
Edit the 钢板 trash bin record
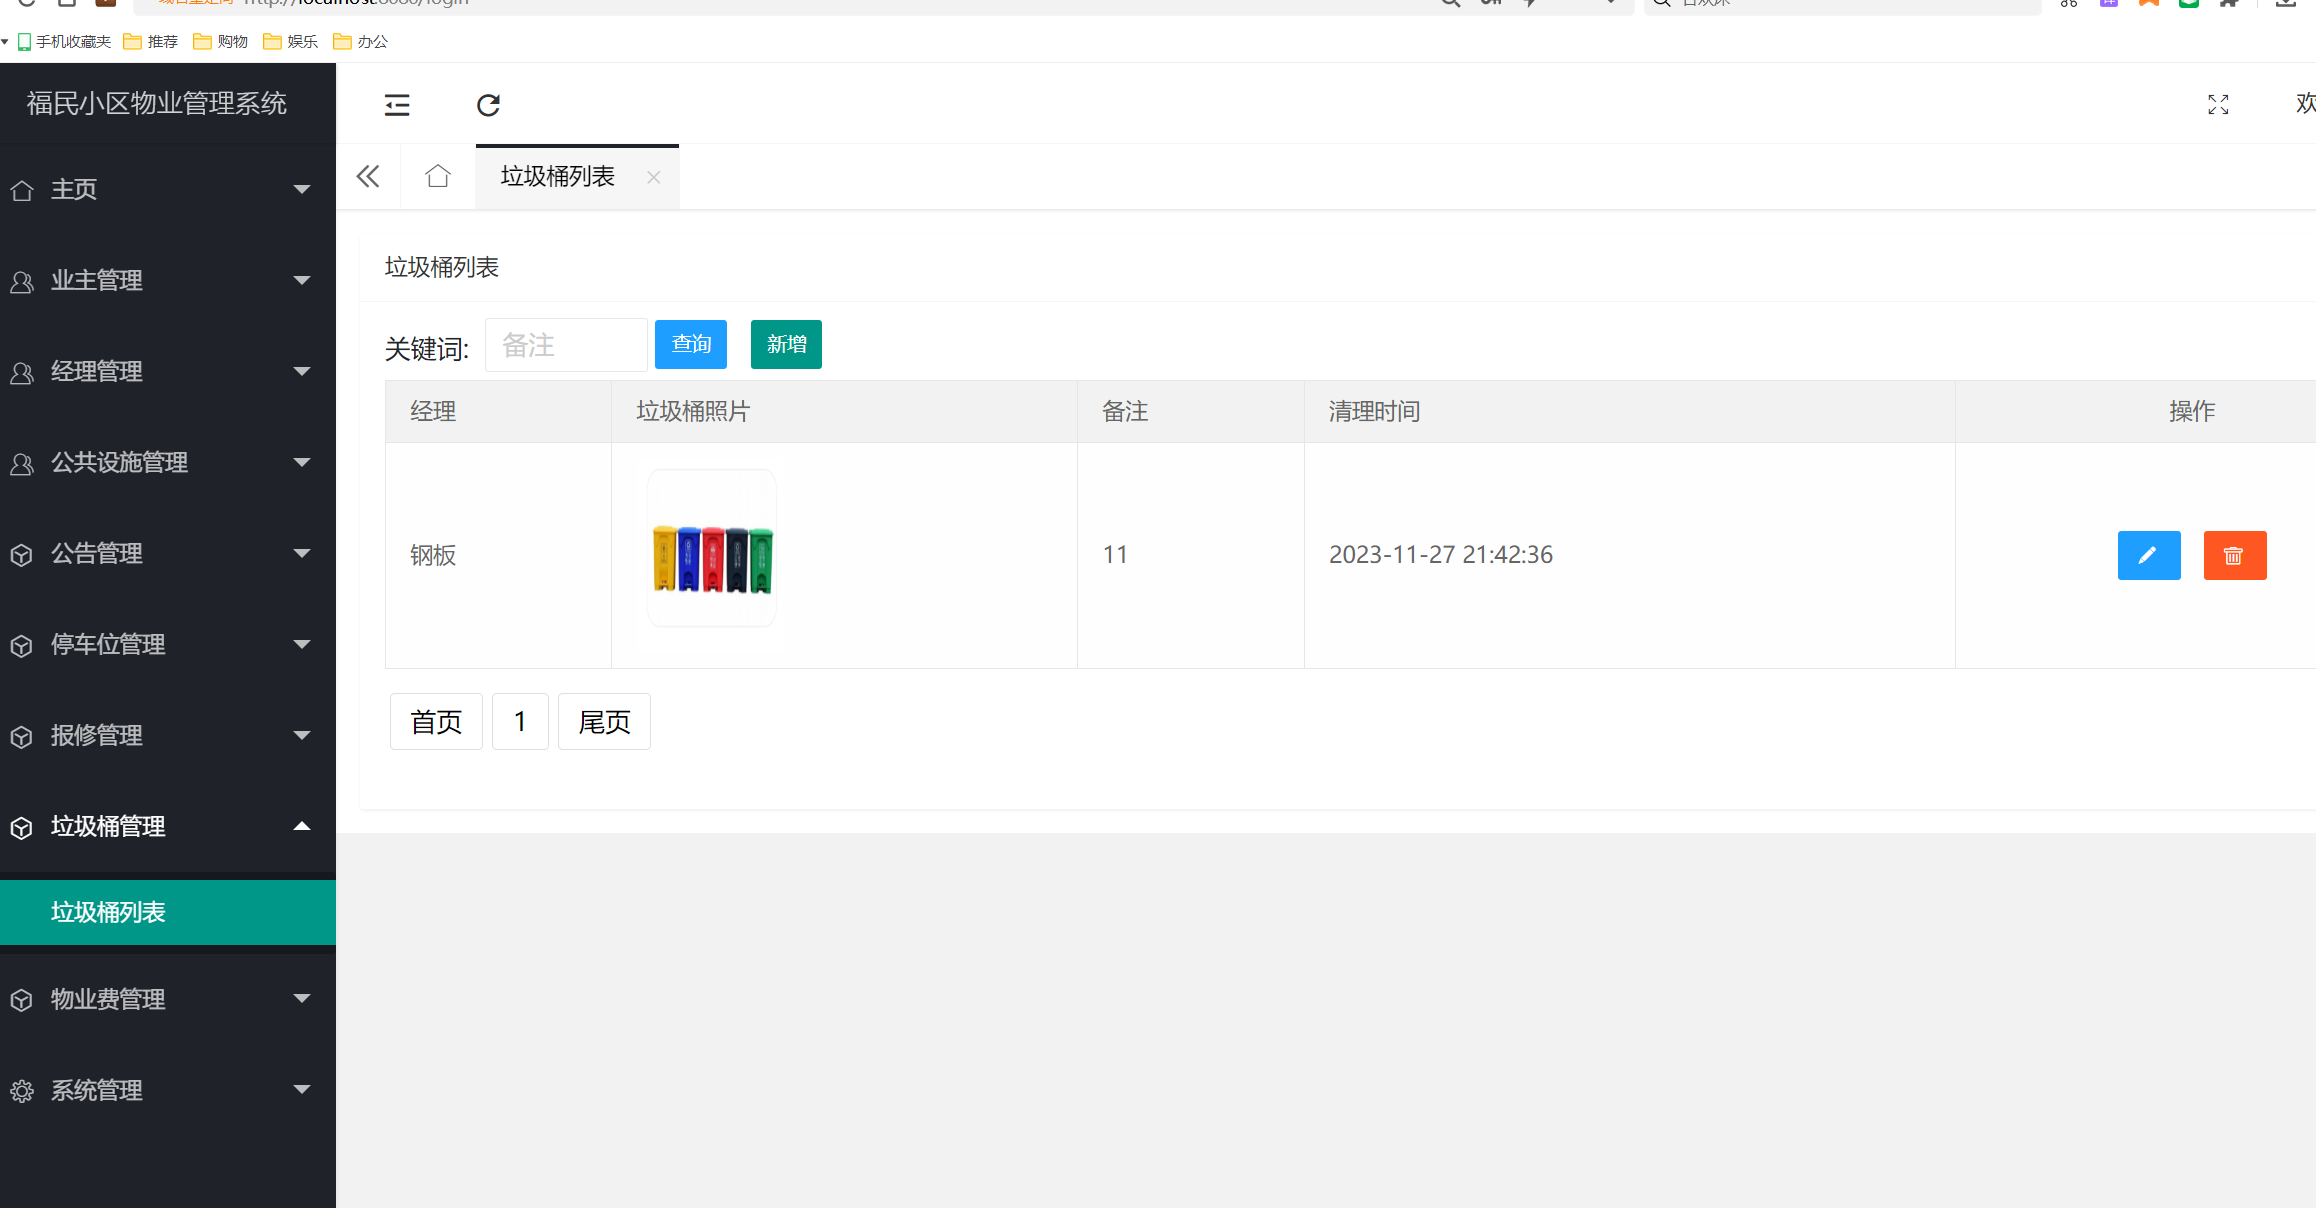(x=2148, y=555)
